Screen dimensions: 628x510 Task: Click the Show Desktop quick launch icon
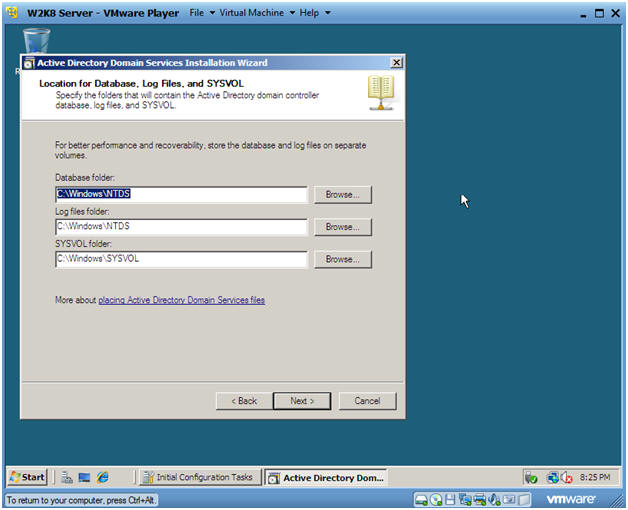[x=84, y=477]
